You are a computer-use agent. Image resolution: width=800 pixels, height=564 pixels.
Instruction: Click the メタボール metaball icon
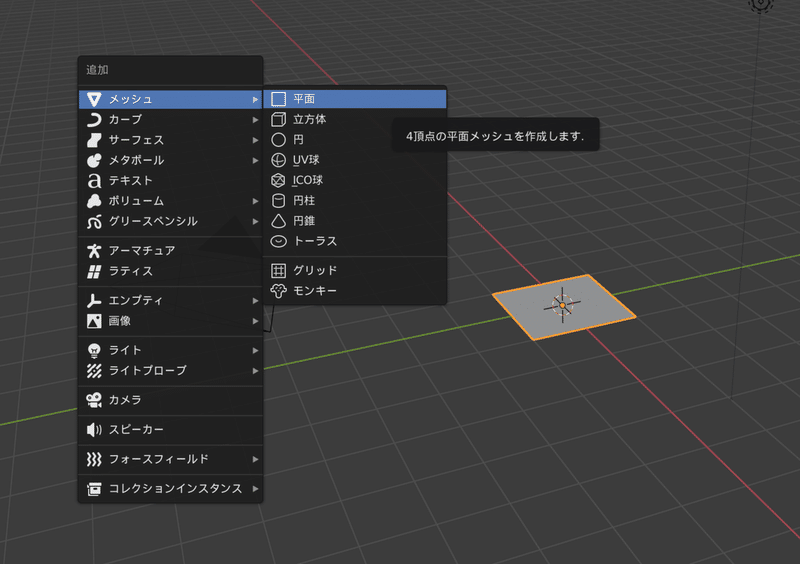pos(94,160)
